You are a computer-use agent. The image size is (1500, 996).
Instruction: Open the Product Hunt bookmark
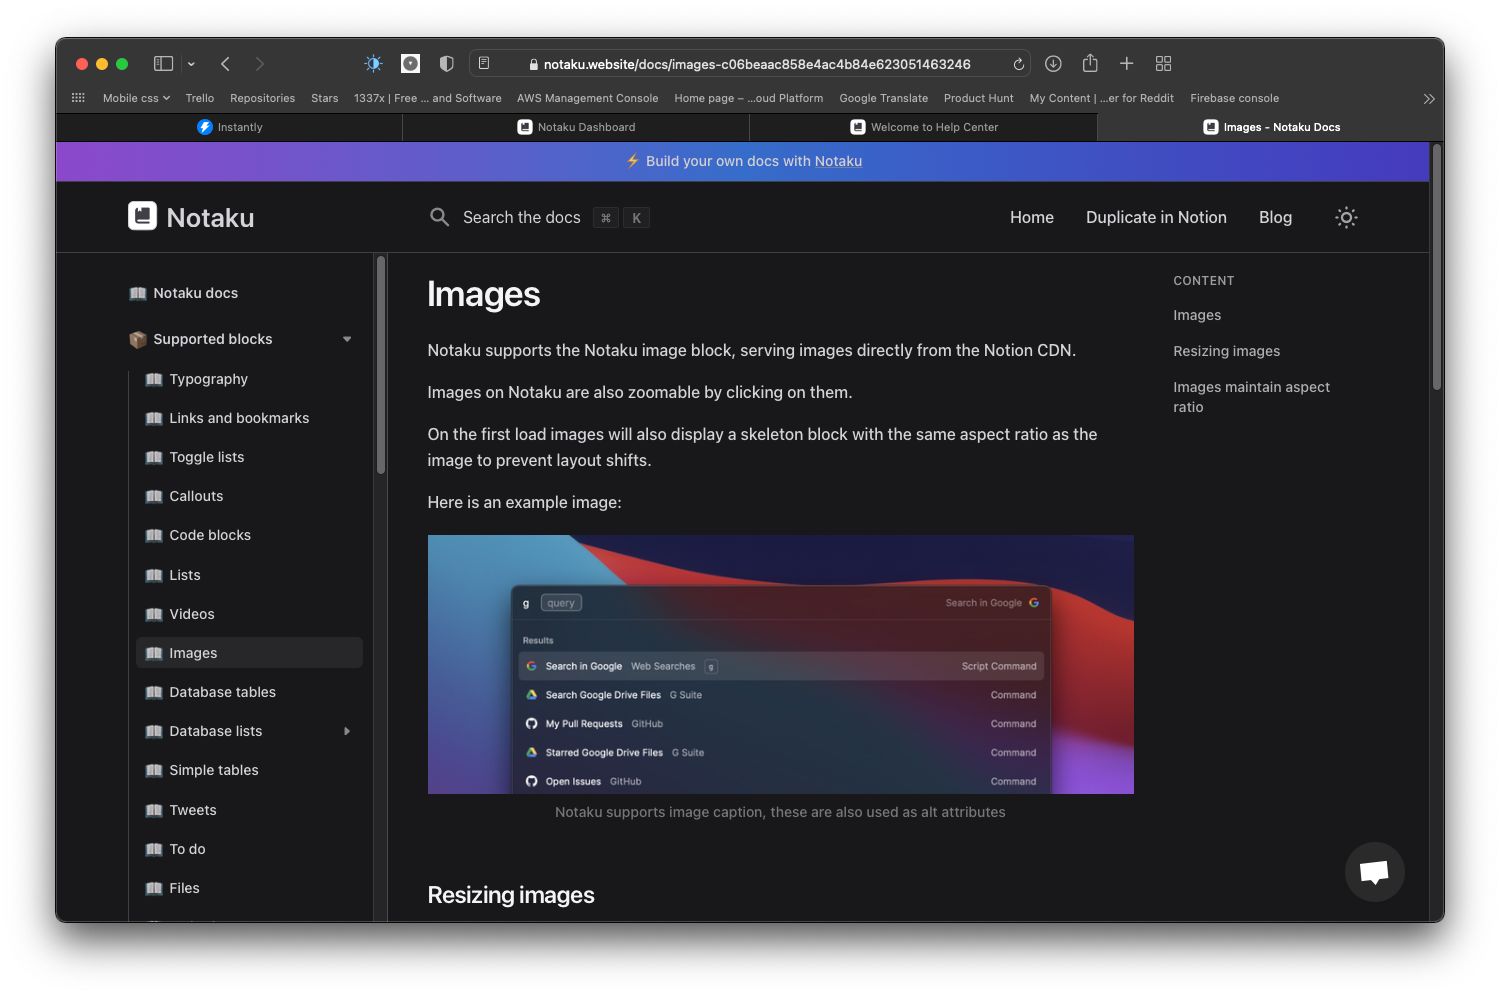coord(978,98)
